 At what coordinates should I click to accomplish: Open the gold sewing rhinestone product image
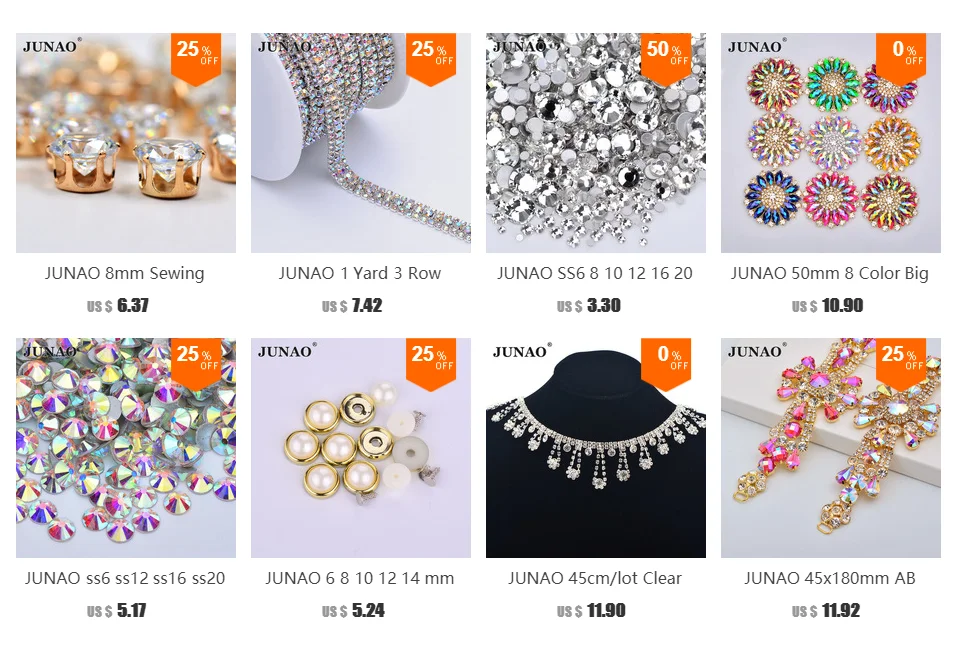click(126, 143)
